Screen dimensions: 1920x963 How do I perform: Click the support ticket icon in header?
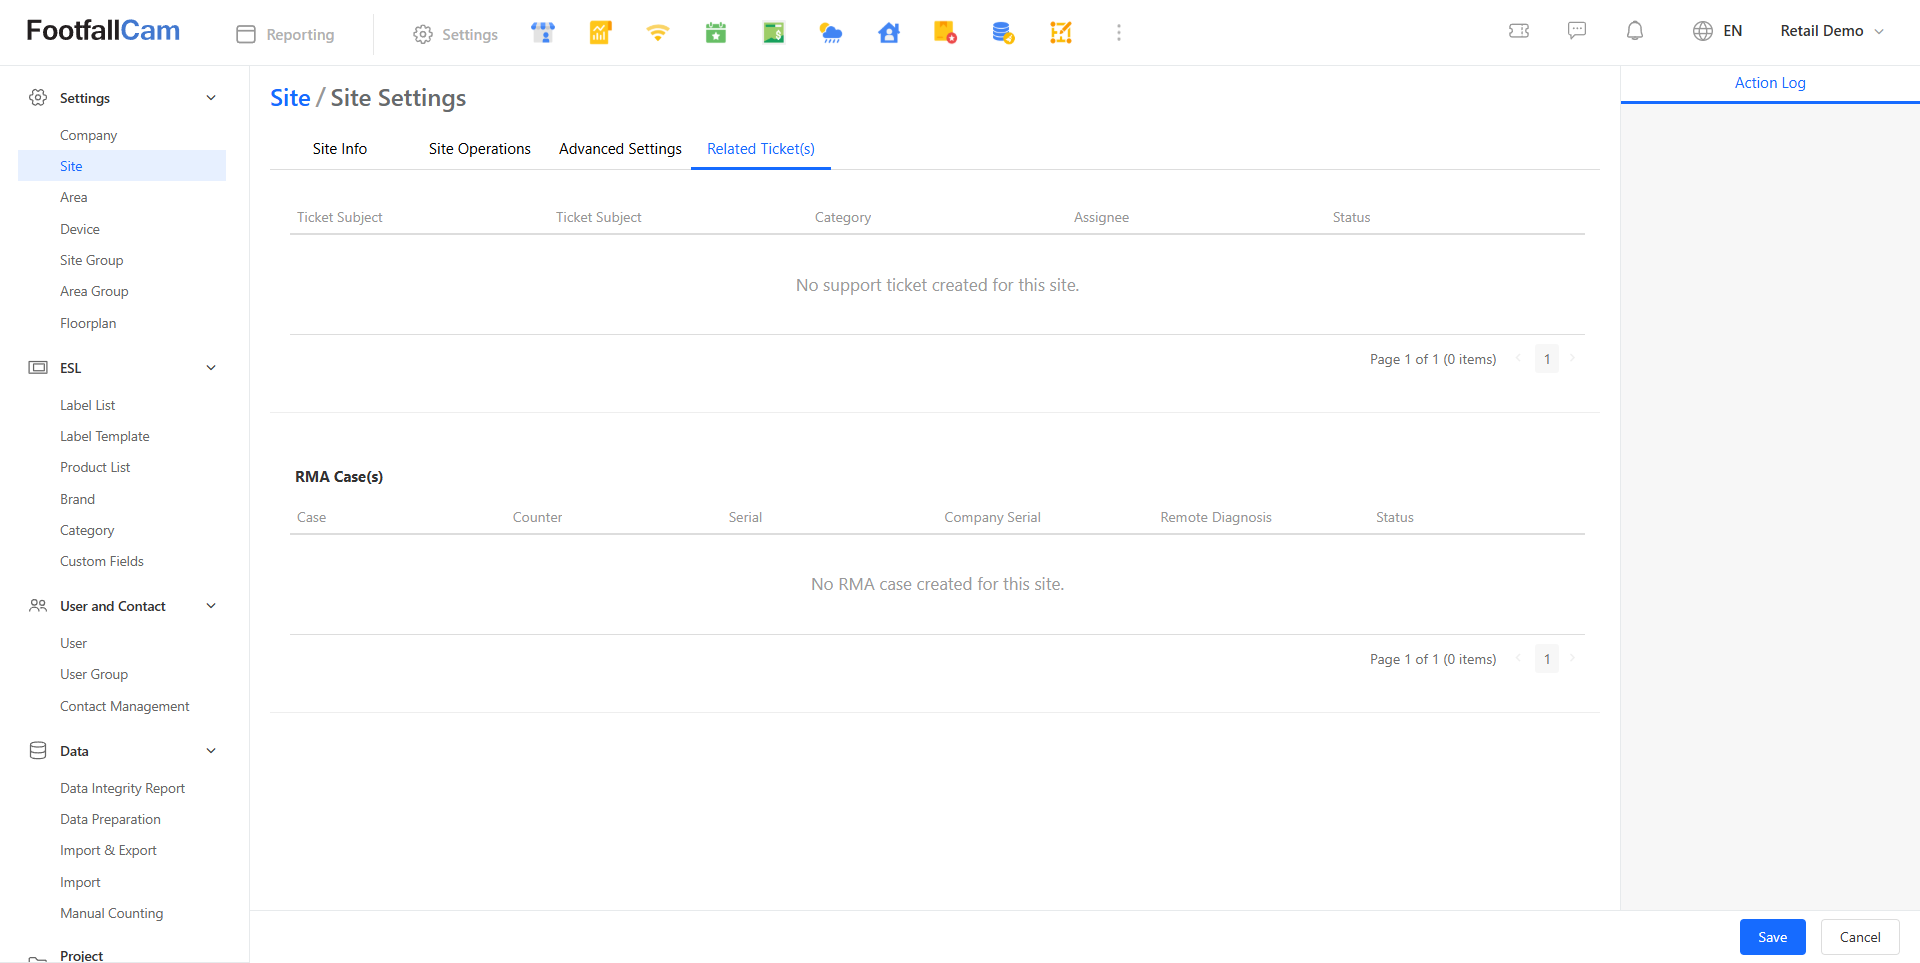pos(1519,31)
